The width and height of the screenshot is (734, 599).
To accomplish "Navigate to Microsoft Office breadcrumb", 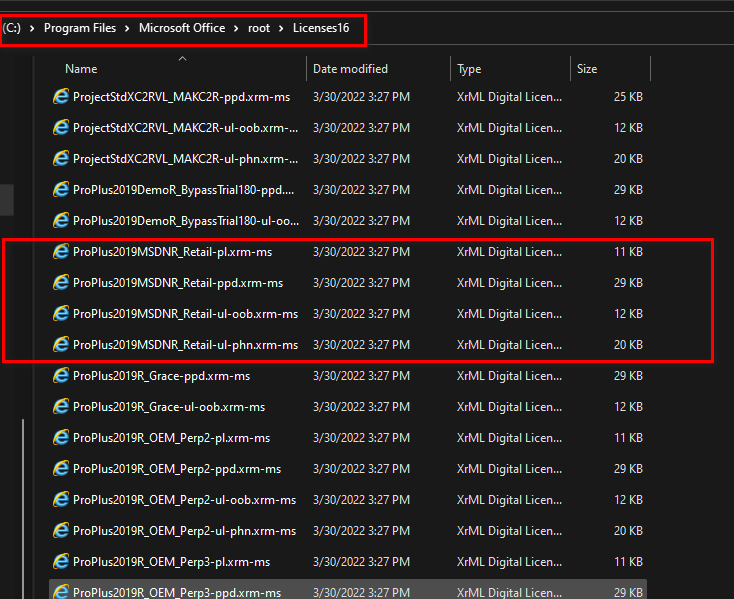I will tap(182, 28).
